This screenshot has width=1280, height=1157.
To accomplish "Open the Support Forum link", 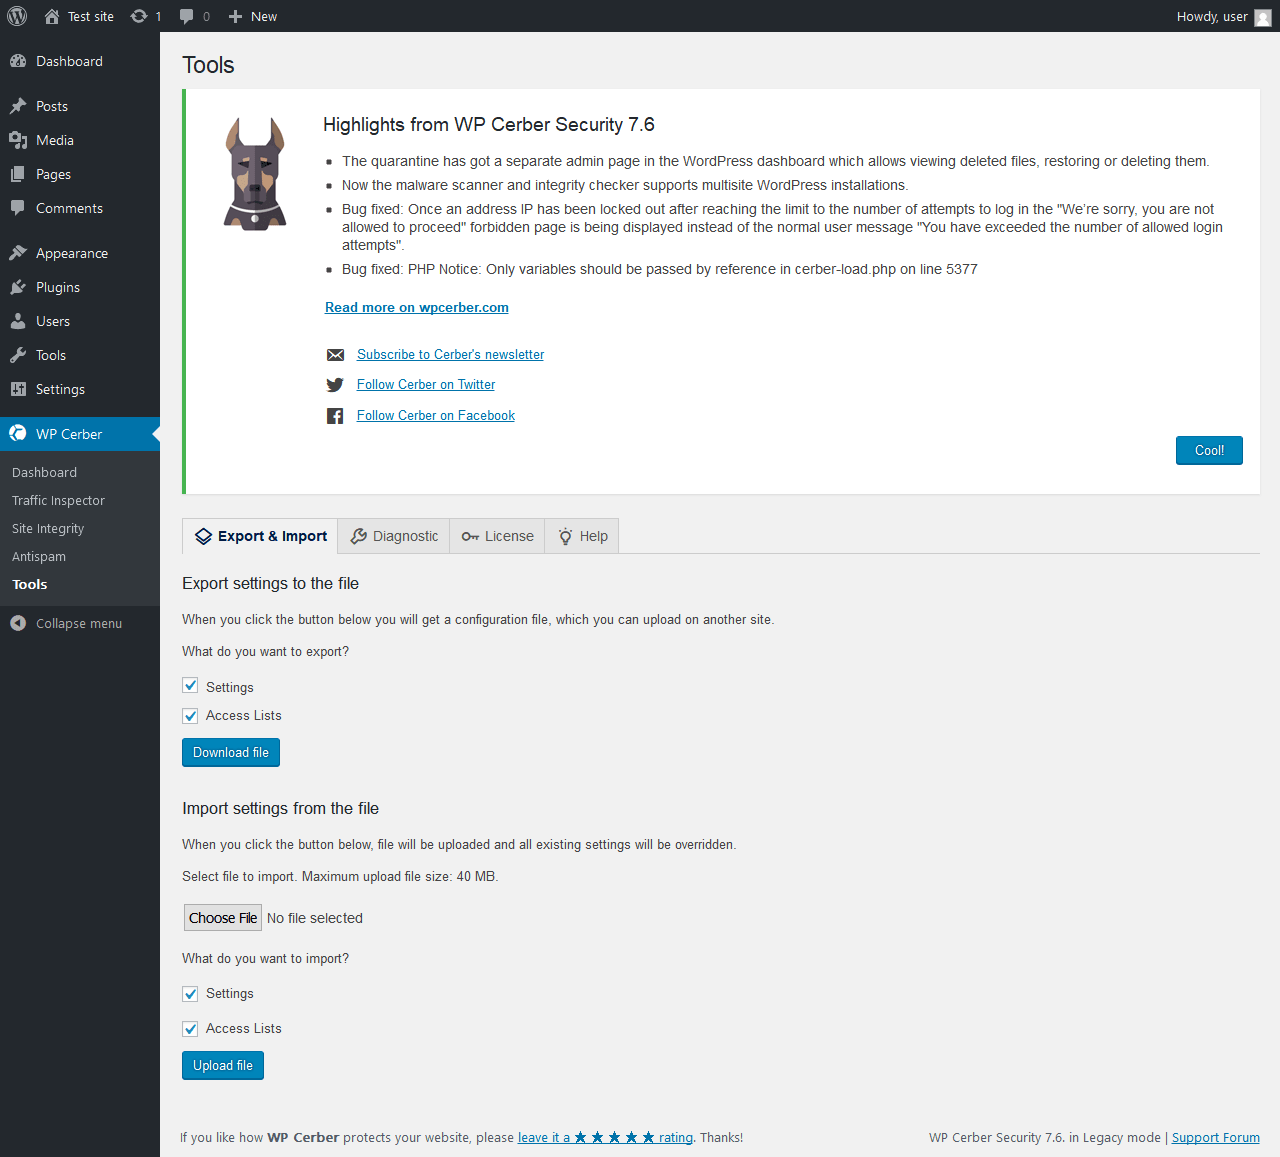I will tap(1215, 1138).
